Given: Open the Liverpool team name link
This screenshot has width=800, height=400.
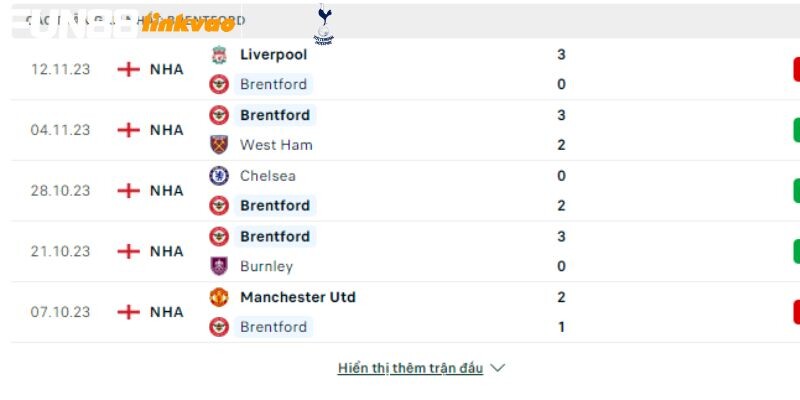Looking at the screenshot, I should coord(273,55).
